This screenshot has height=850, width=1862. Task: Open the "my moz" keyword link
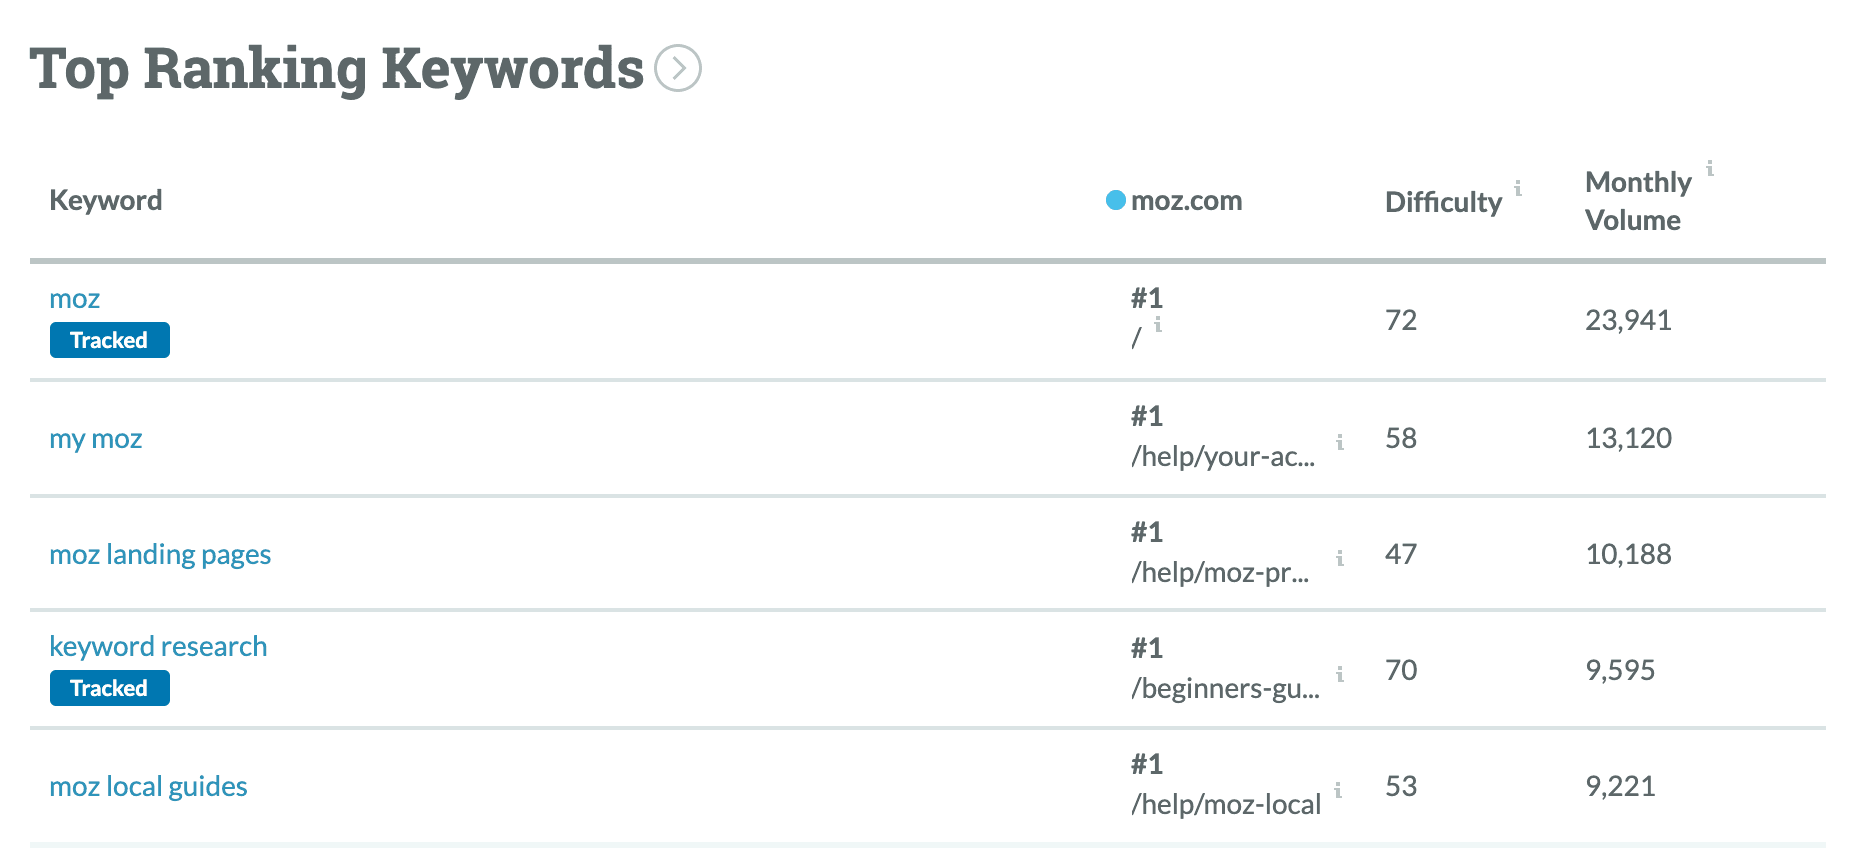96,438
